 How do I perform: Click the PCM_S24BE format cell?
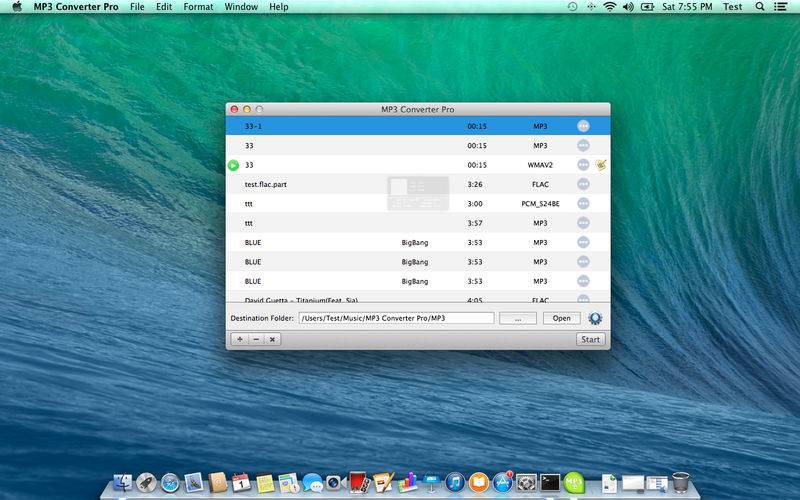pyautogui.click(x=540, y=204)
